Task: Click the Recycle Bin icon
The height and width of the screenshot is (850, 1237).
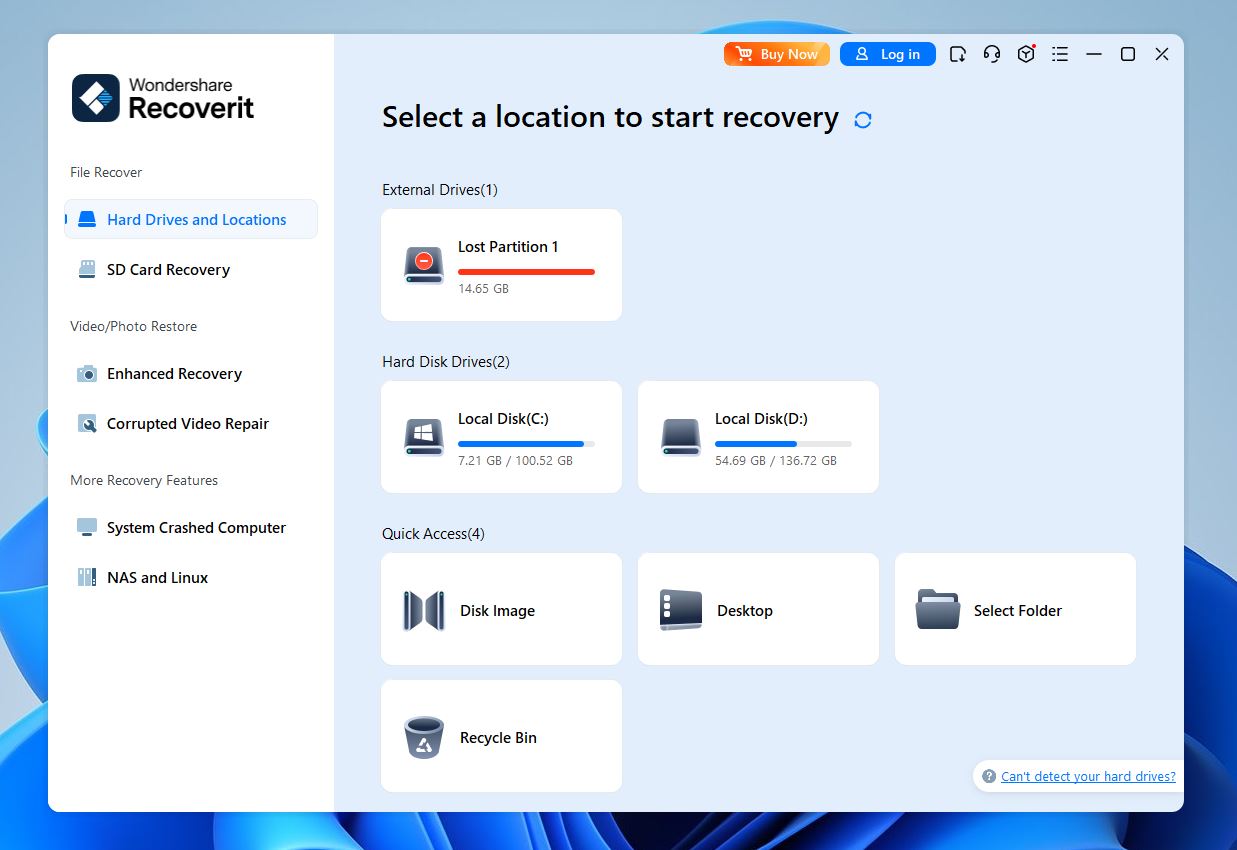Action: pos(424,738)
